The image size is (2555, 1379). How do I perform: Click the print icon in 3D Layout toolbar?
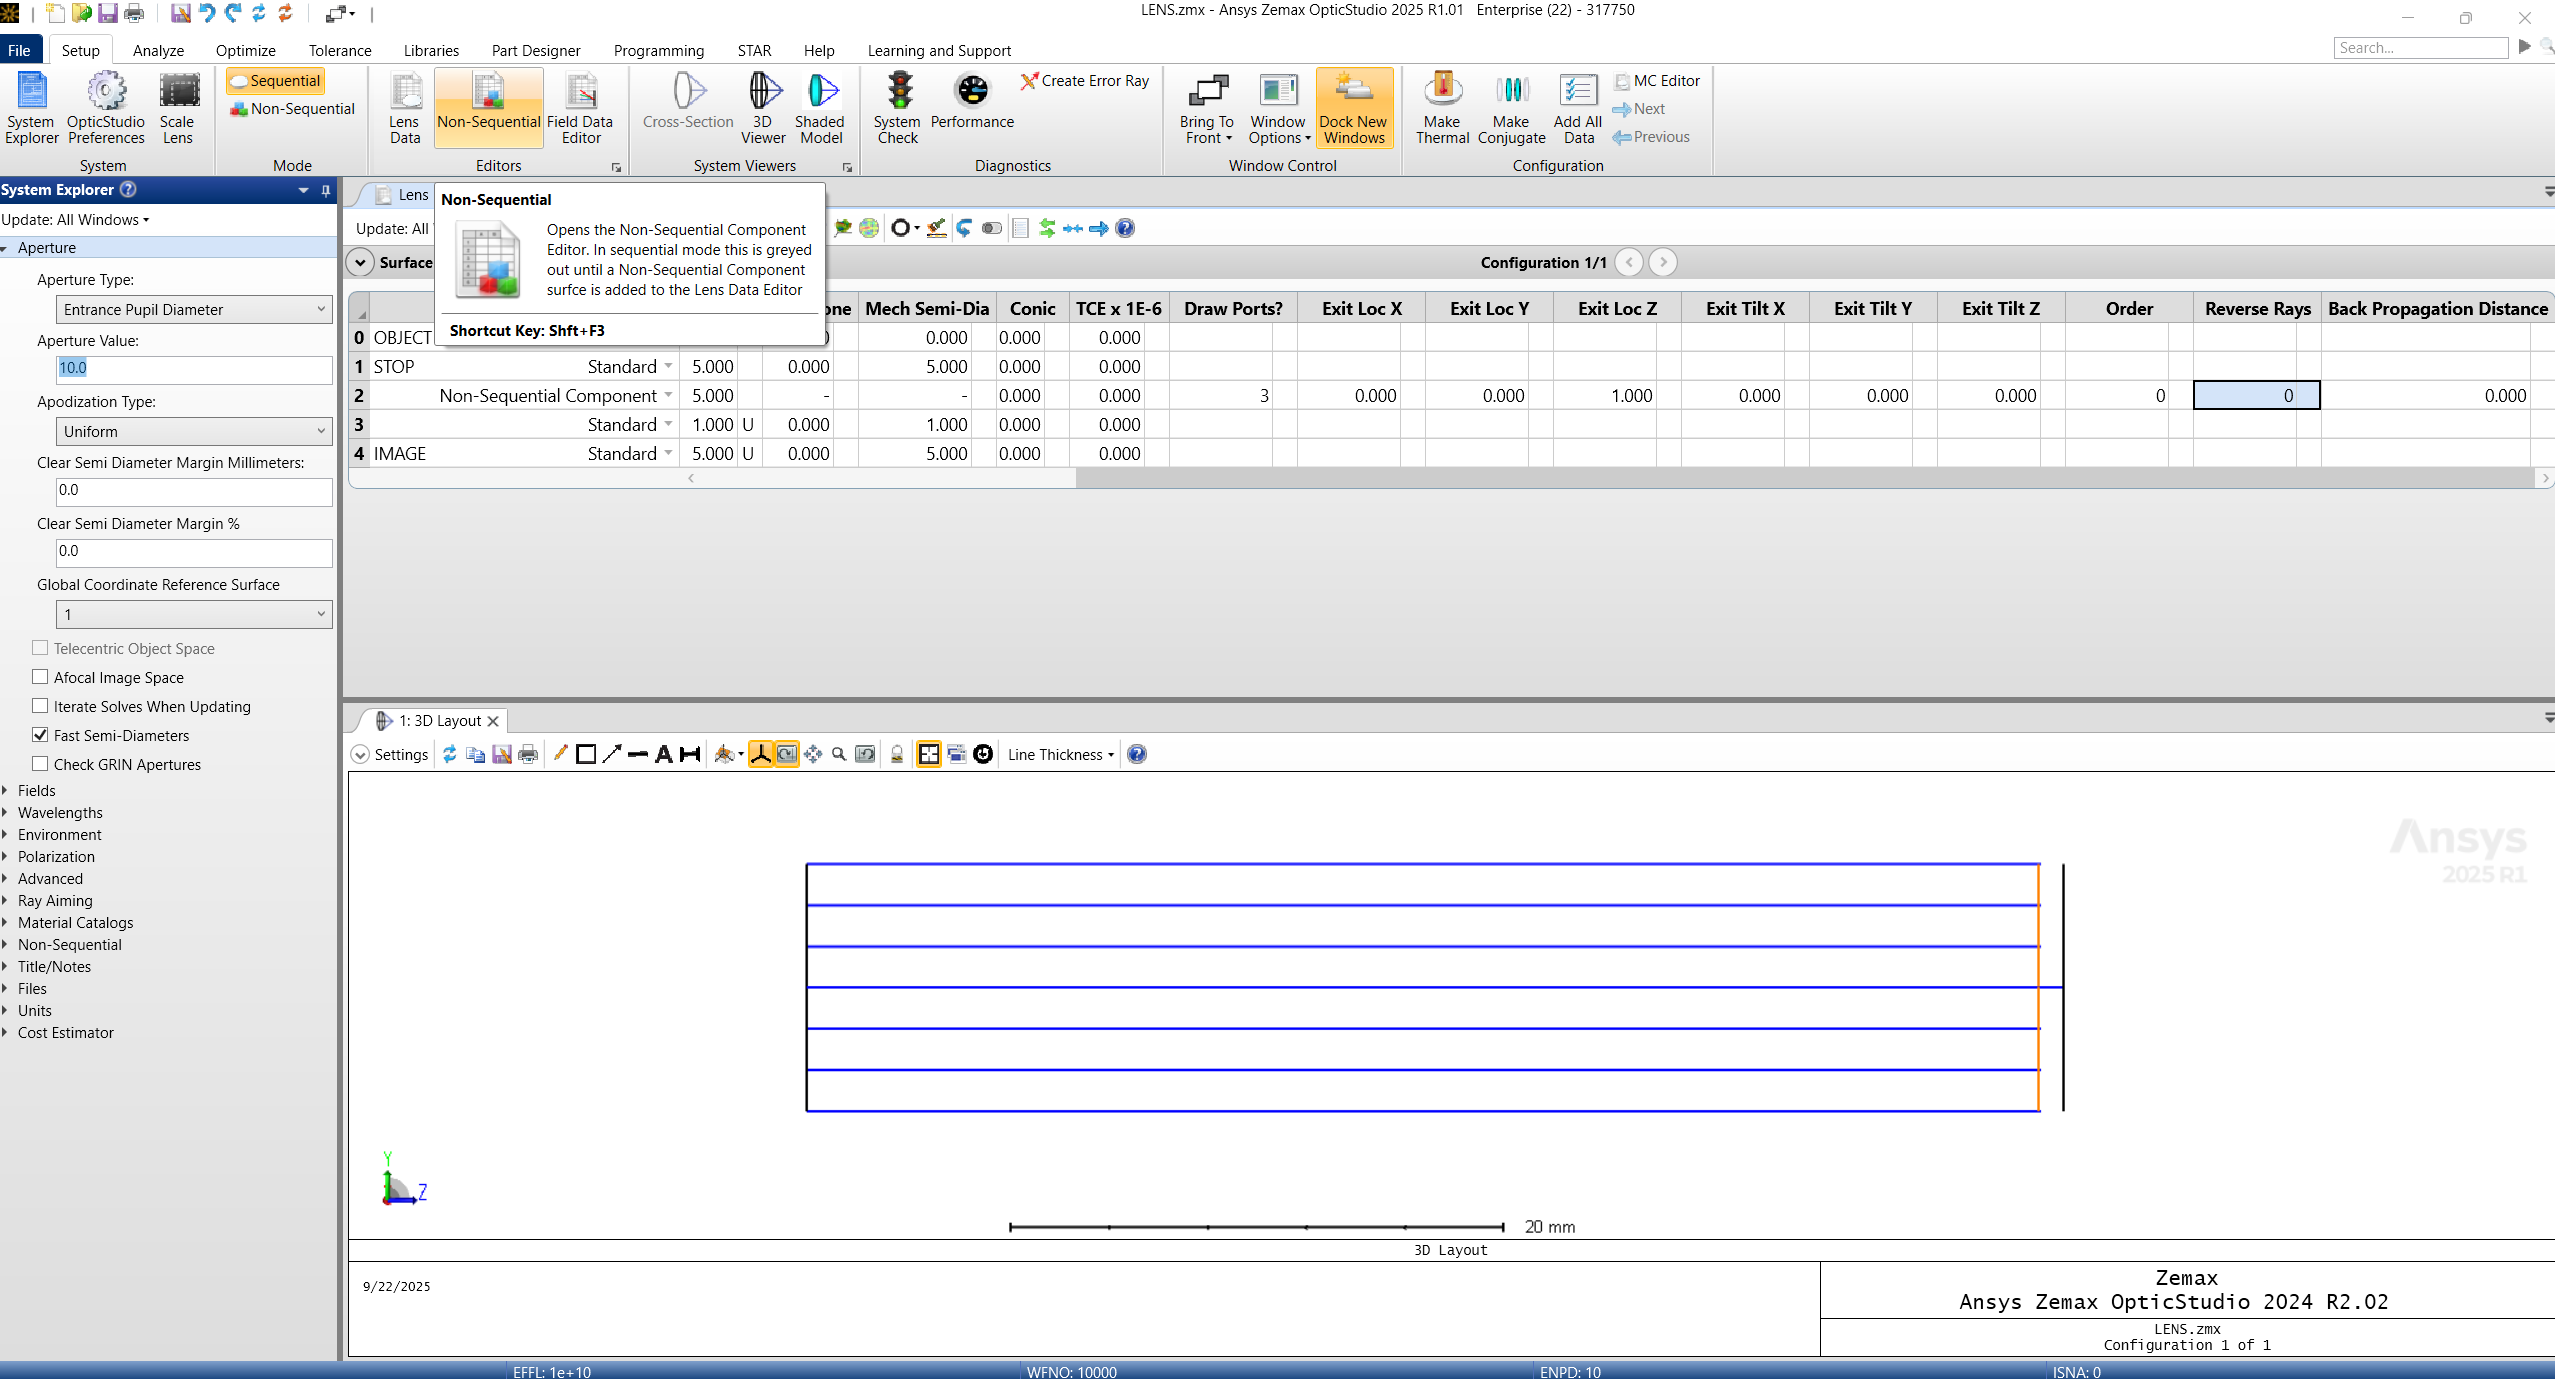(x=528, y=754)
